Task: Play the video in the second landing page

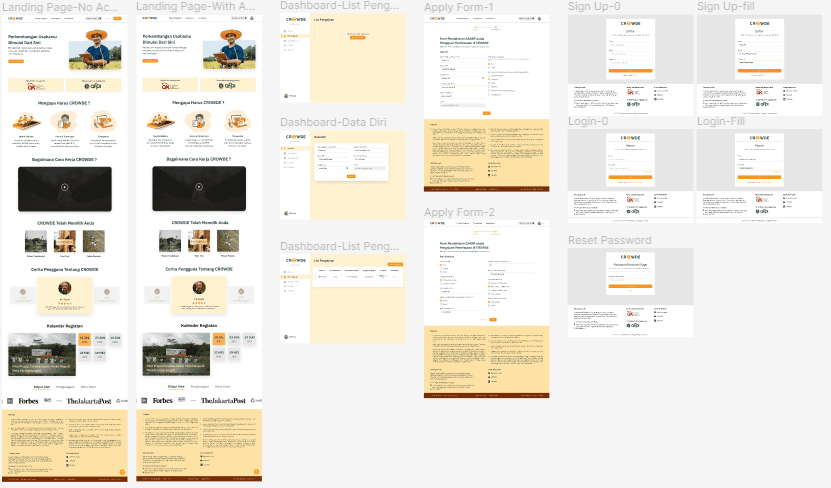Action: 199,187
